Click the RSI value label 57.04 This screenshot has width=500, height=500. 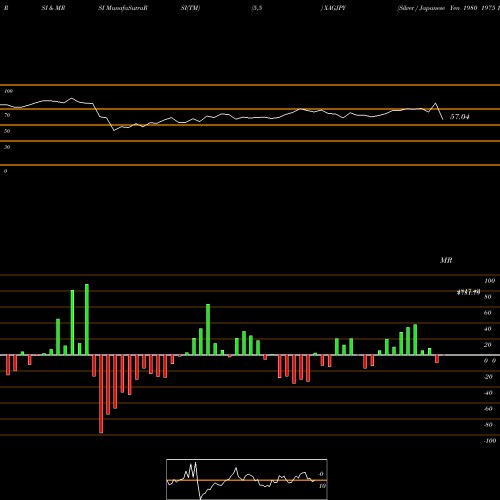point(459,117)
